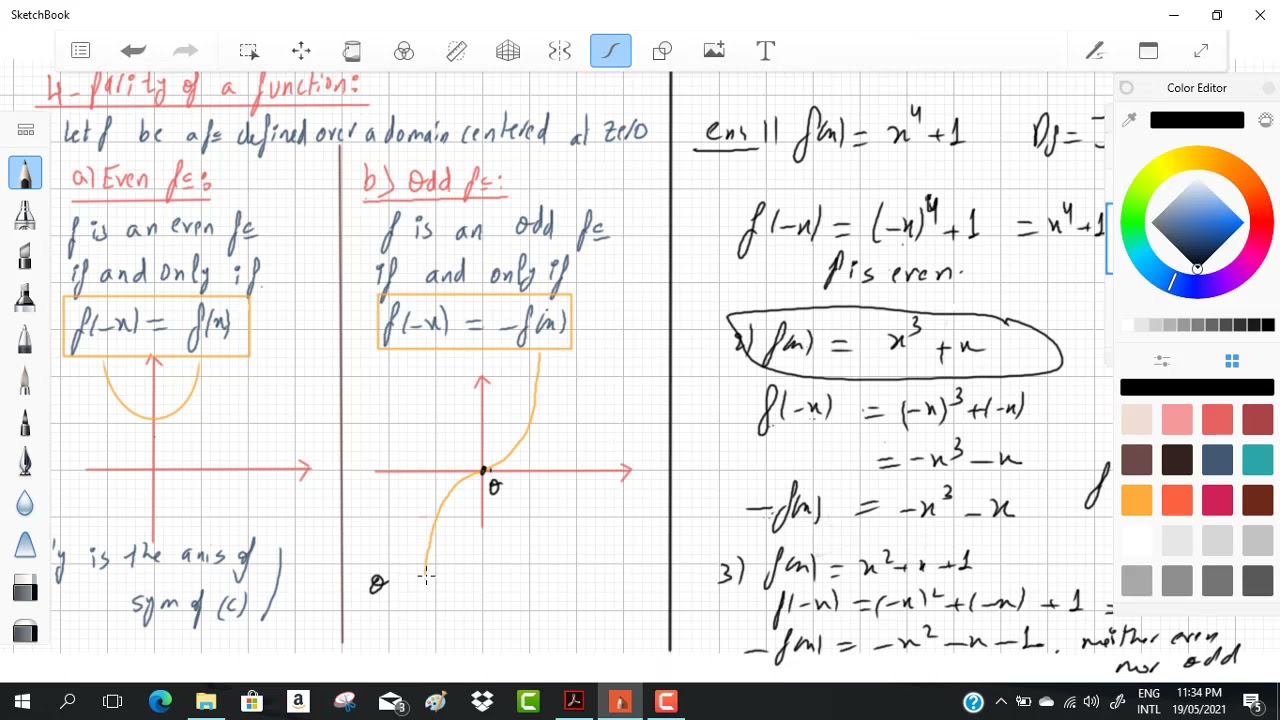
Task: Toggle the transparent color icon
Action: (x=1265, y=120)
